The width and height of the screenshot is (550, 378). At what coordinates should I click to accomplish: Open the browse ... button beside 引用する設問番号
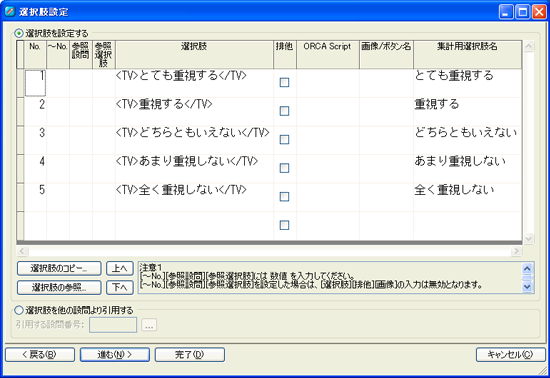tap(149, 325)
